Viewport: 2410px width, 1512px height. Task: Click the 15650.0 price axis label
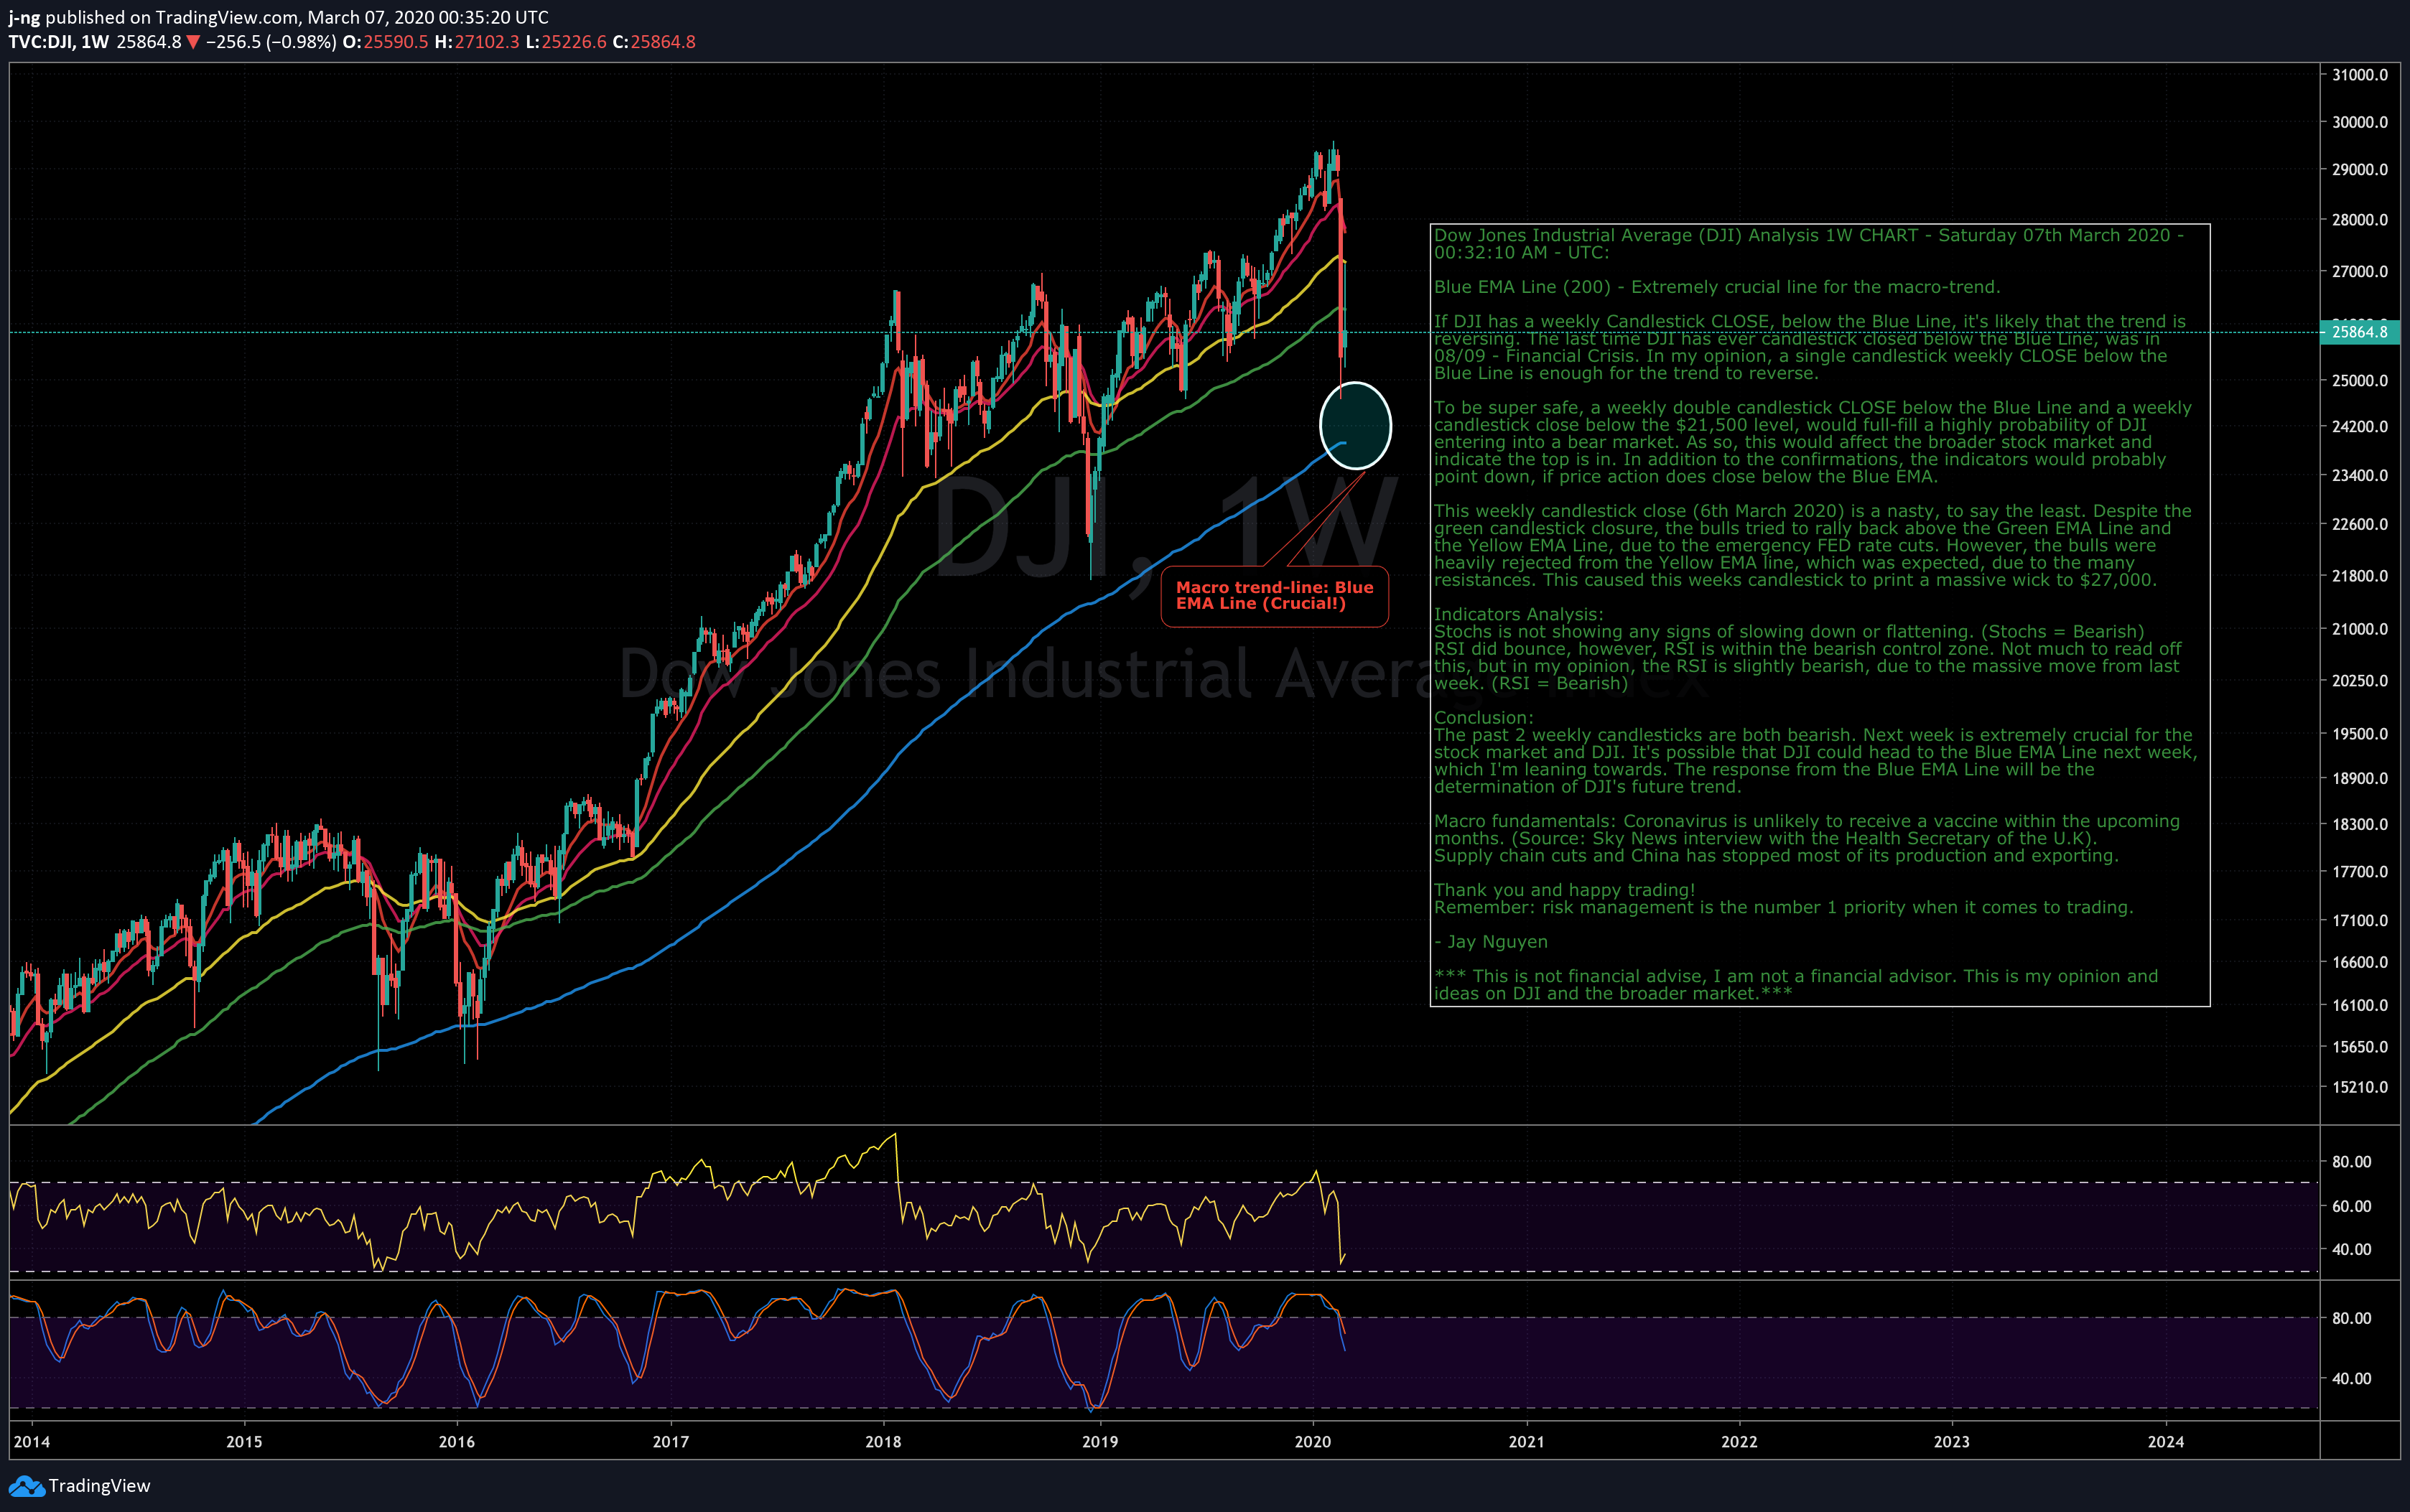[2360, 1047]
